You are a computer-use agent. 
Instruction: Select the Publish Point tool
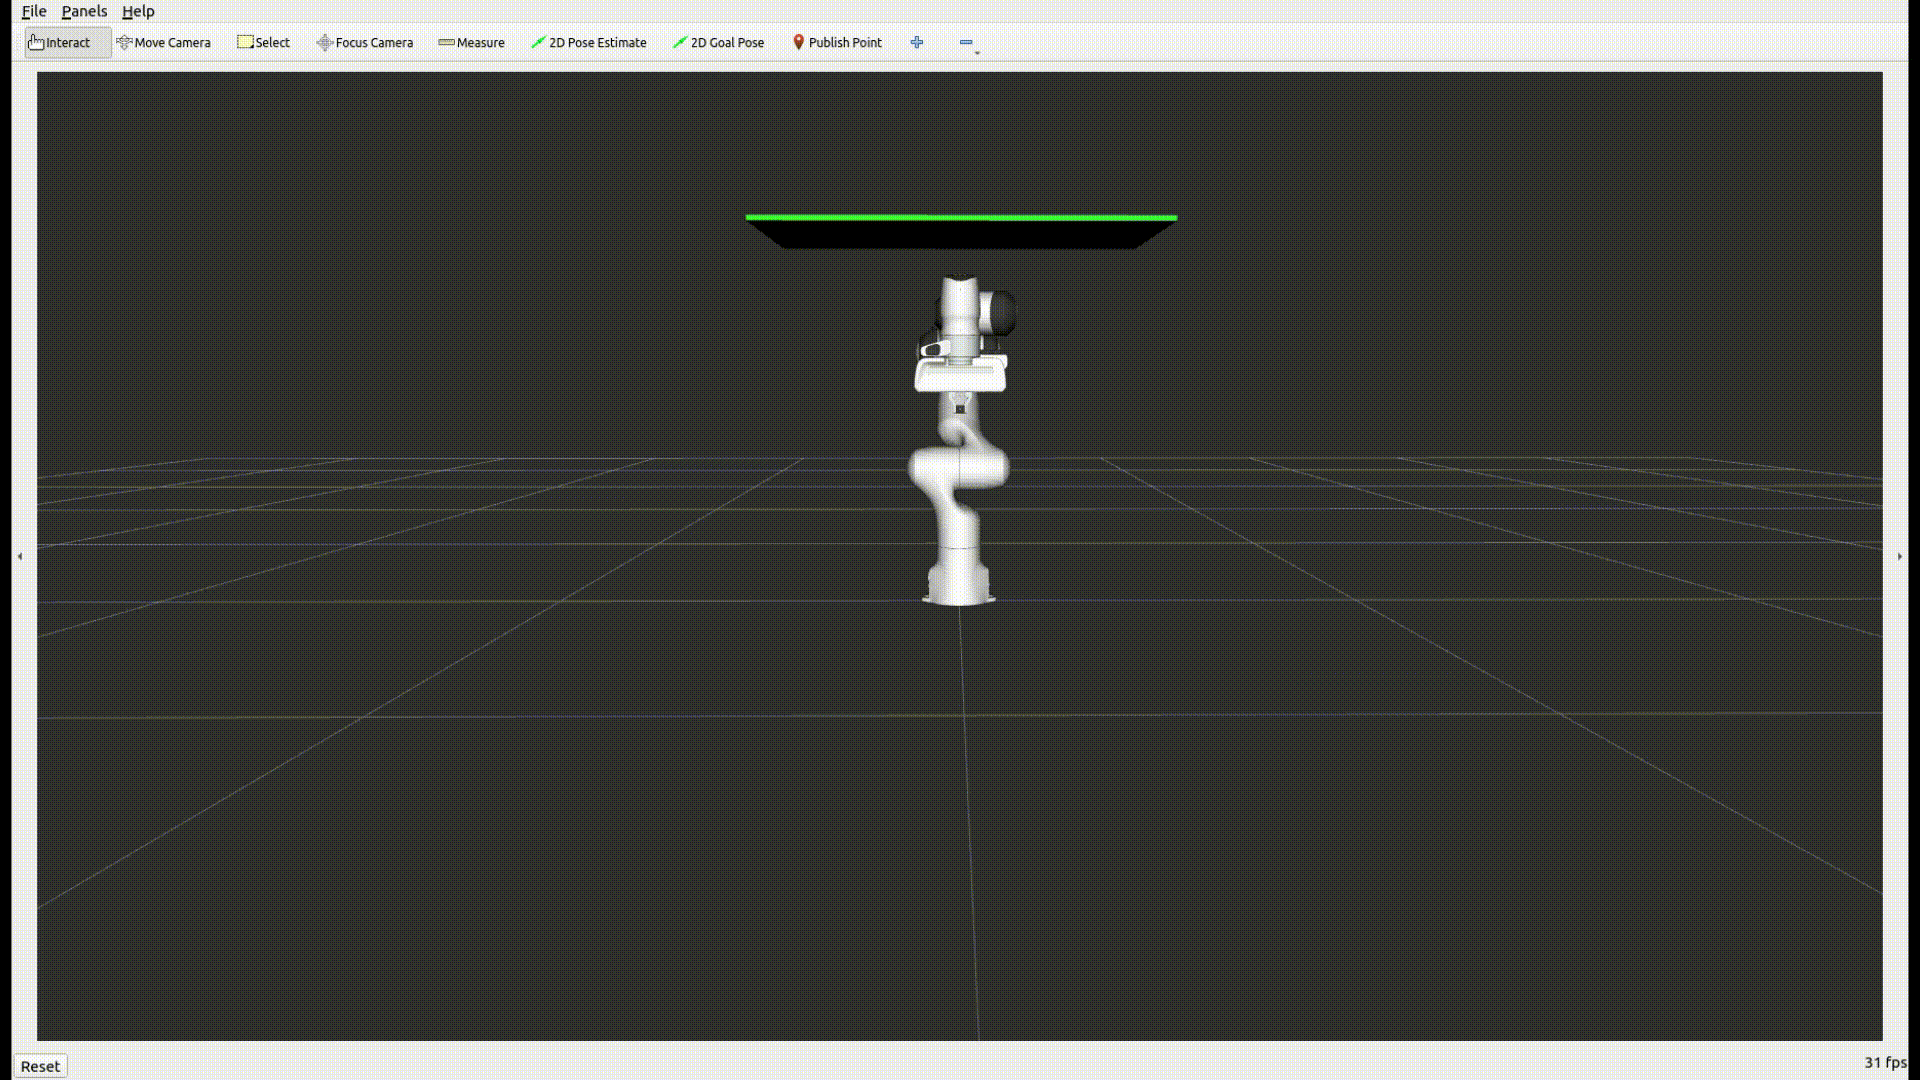coord(838,43)
